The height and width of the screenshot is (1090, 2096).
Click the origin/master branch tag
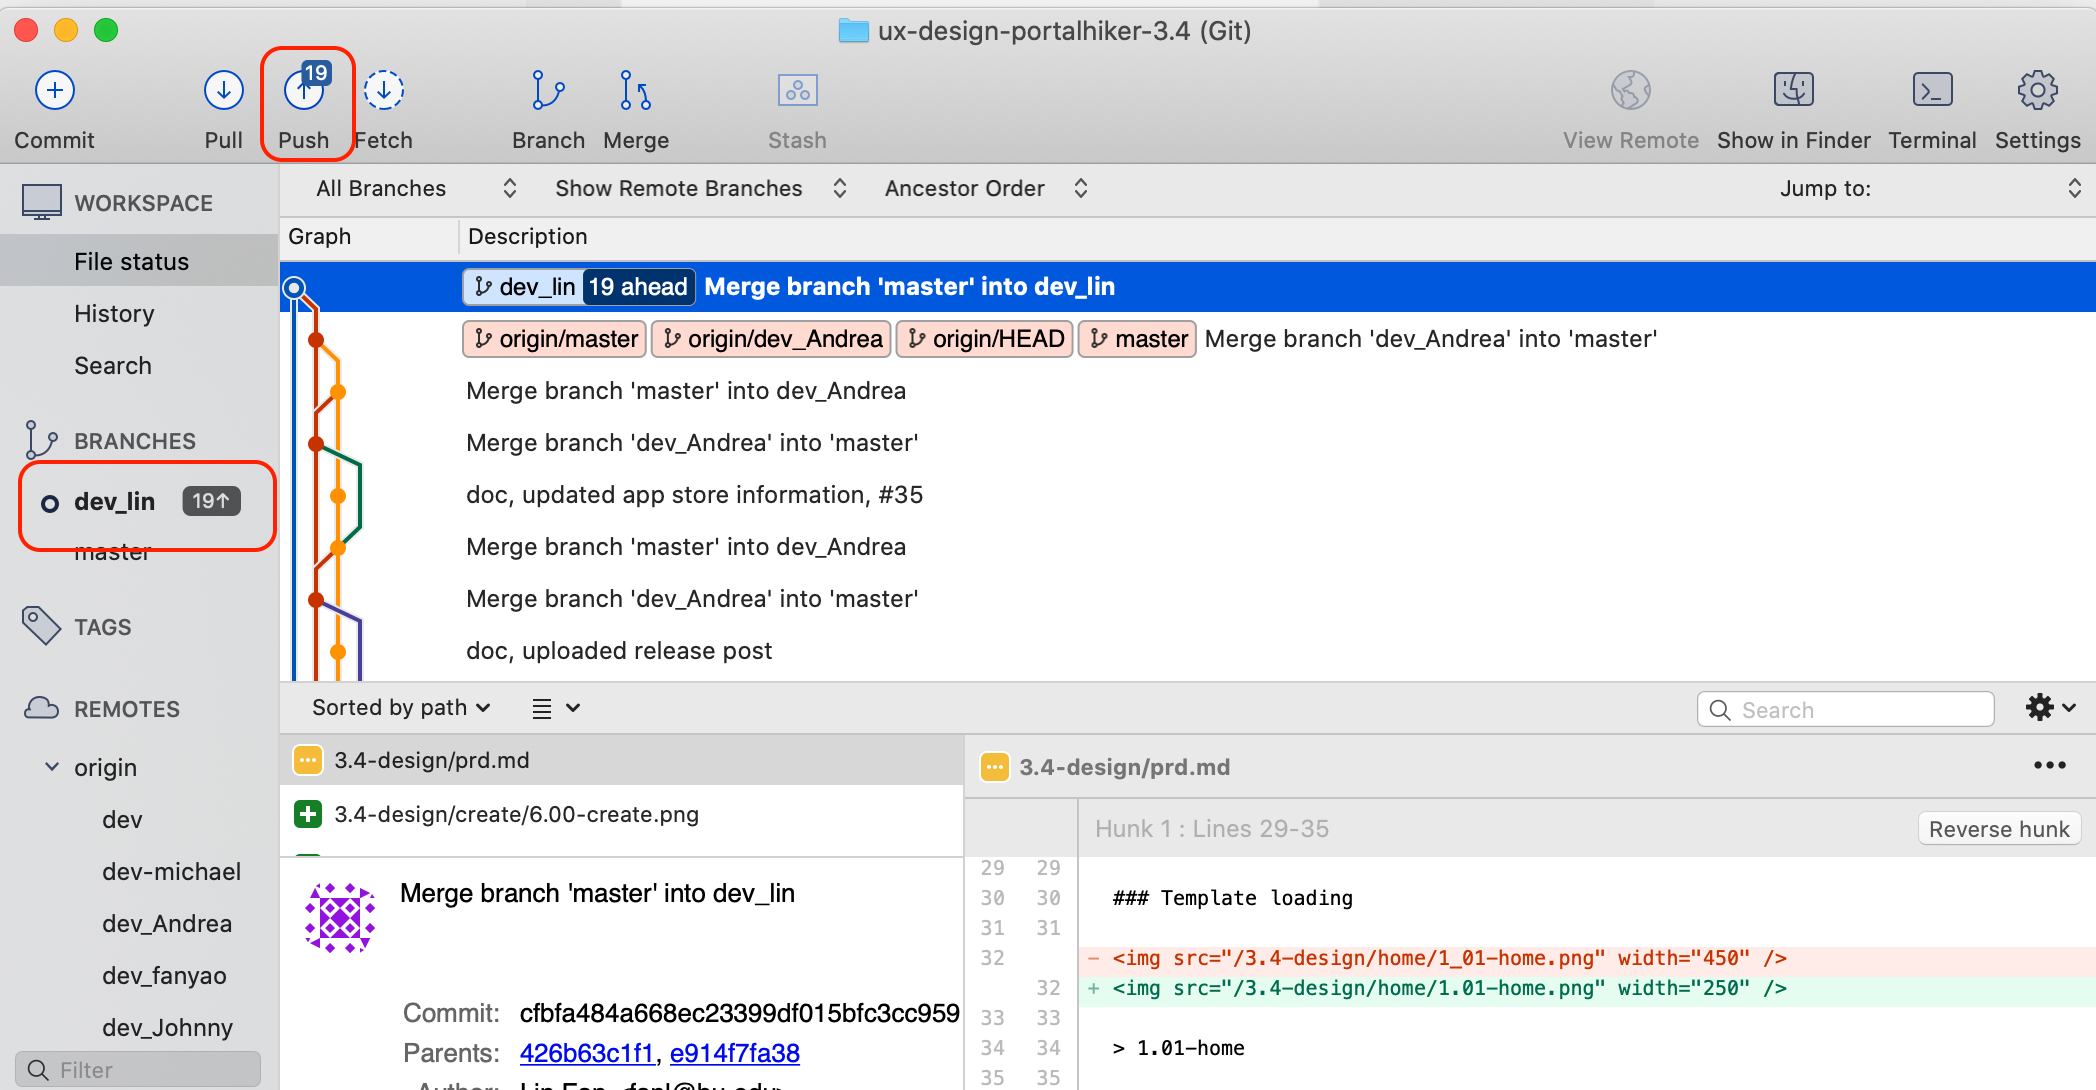point(555,339)
